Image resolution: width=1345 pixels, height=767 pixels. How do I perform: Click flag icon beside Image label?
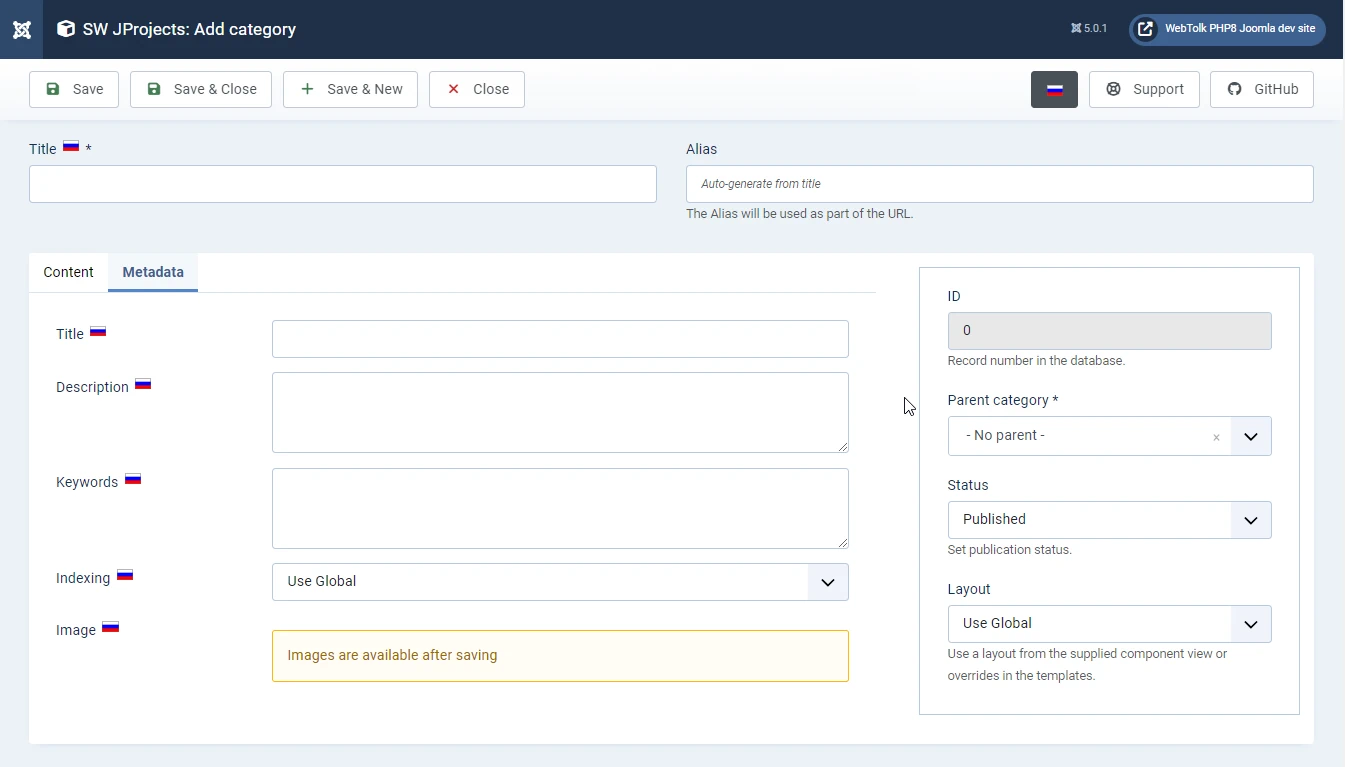111,627
